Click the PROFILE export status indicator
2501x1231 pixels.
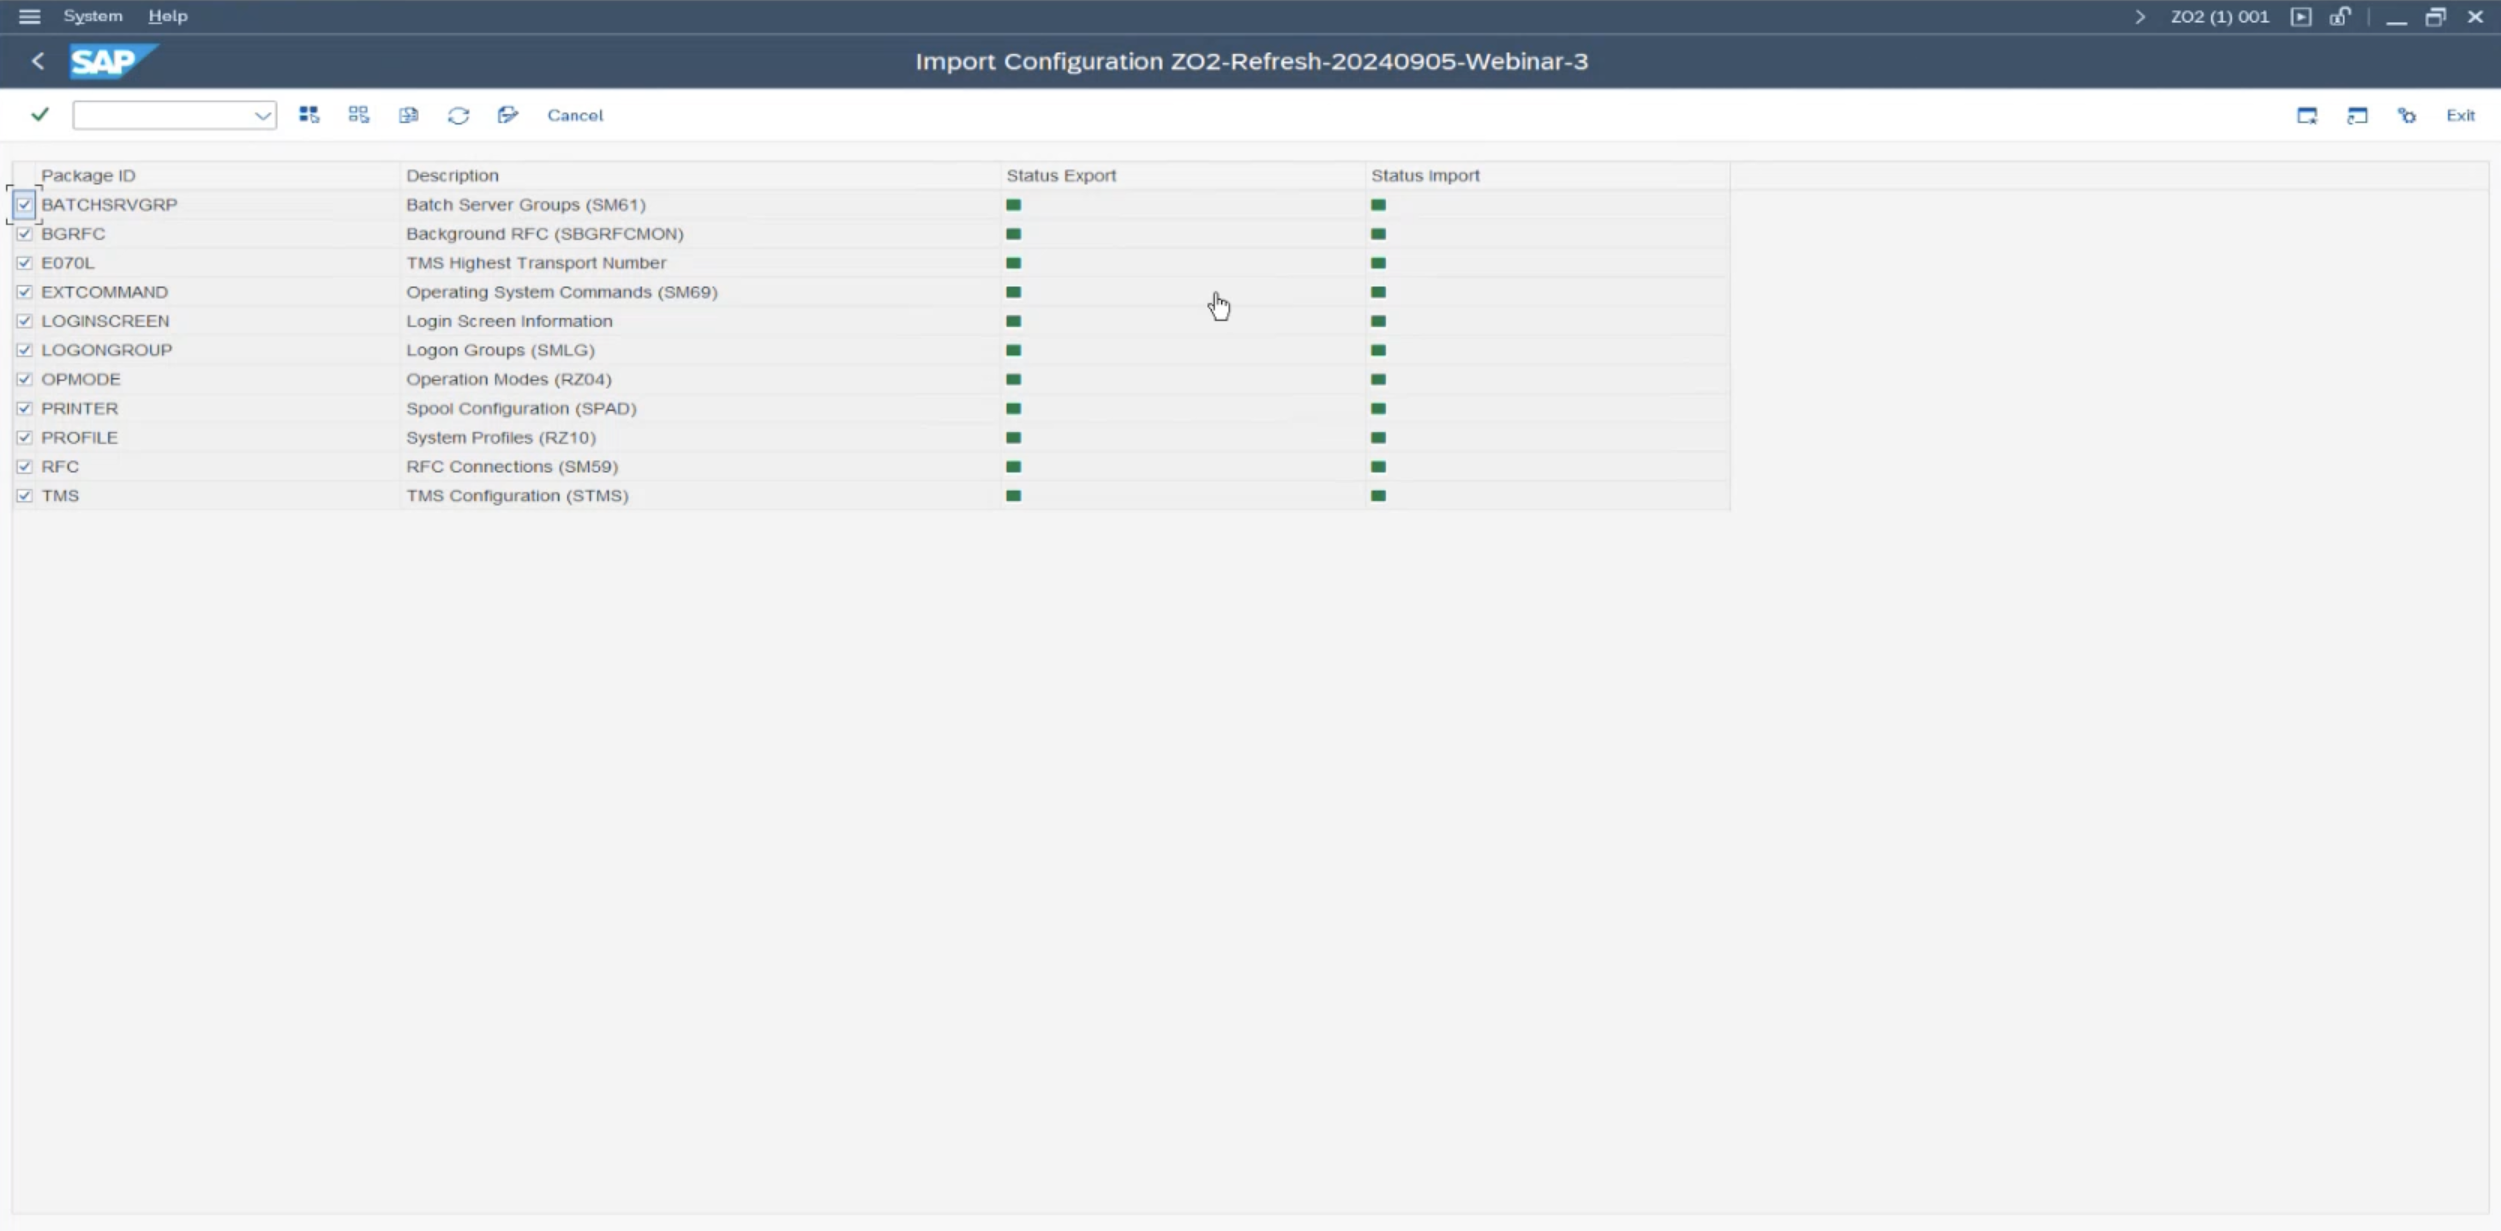1014,437
